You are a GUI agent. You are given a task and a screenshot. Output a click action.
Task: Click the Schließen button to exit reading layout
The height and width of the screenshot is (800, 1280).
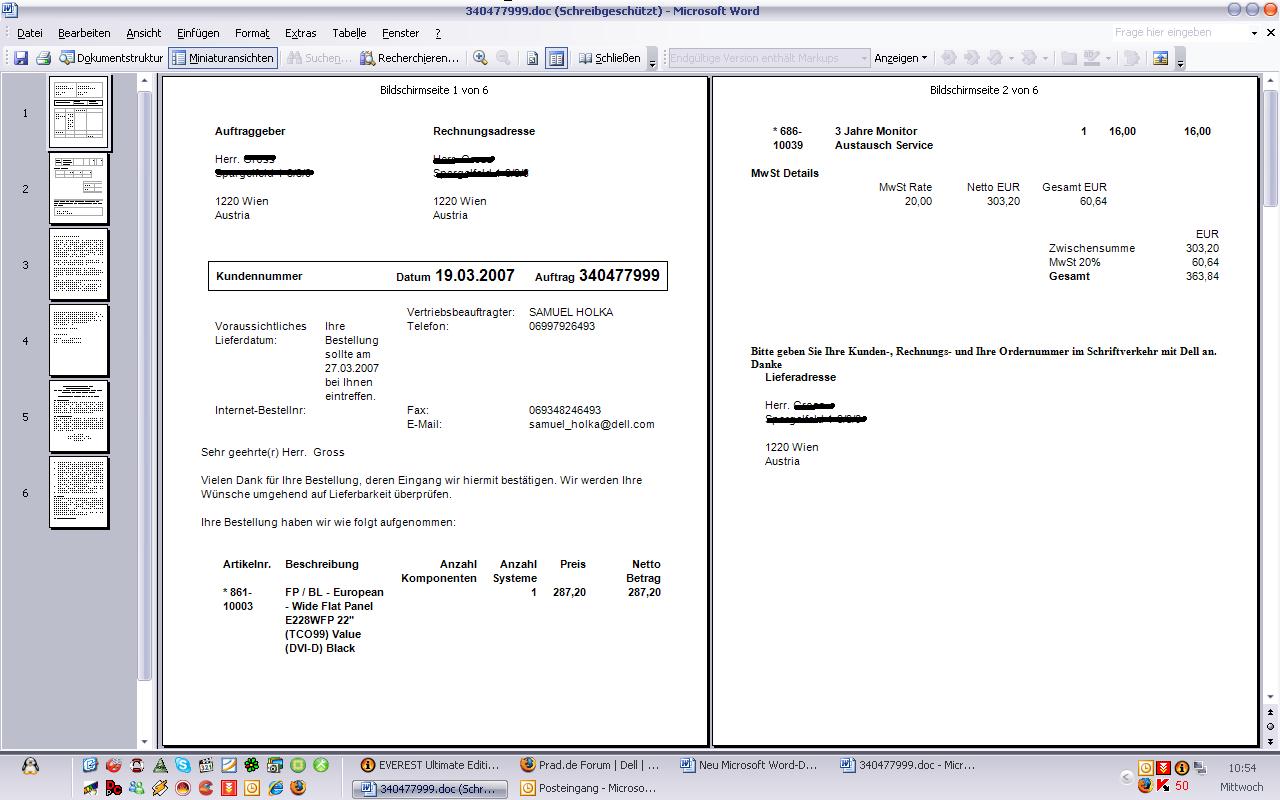[610, 58]
